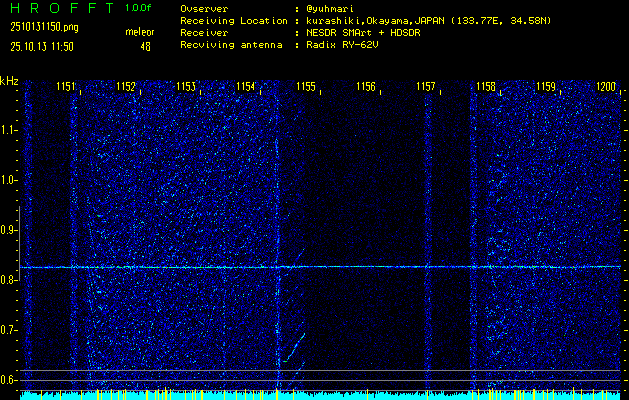Select the meteor label
The image size is (629, 400).
(140, 32)
